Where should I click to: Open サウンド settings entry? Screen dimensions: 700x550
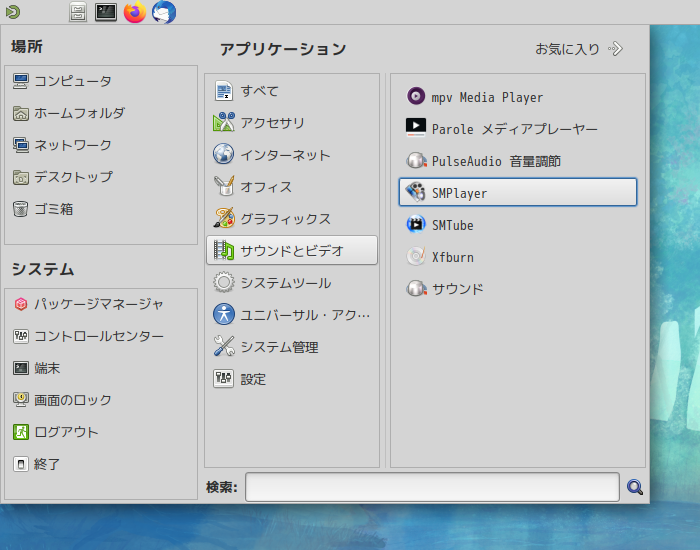click(517, 288)
